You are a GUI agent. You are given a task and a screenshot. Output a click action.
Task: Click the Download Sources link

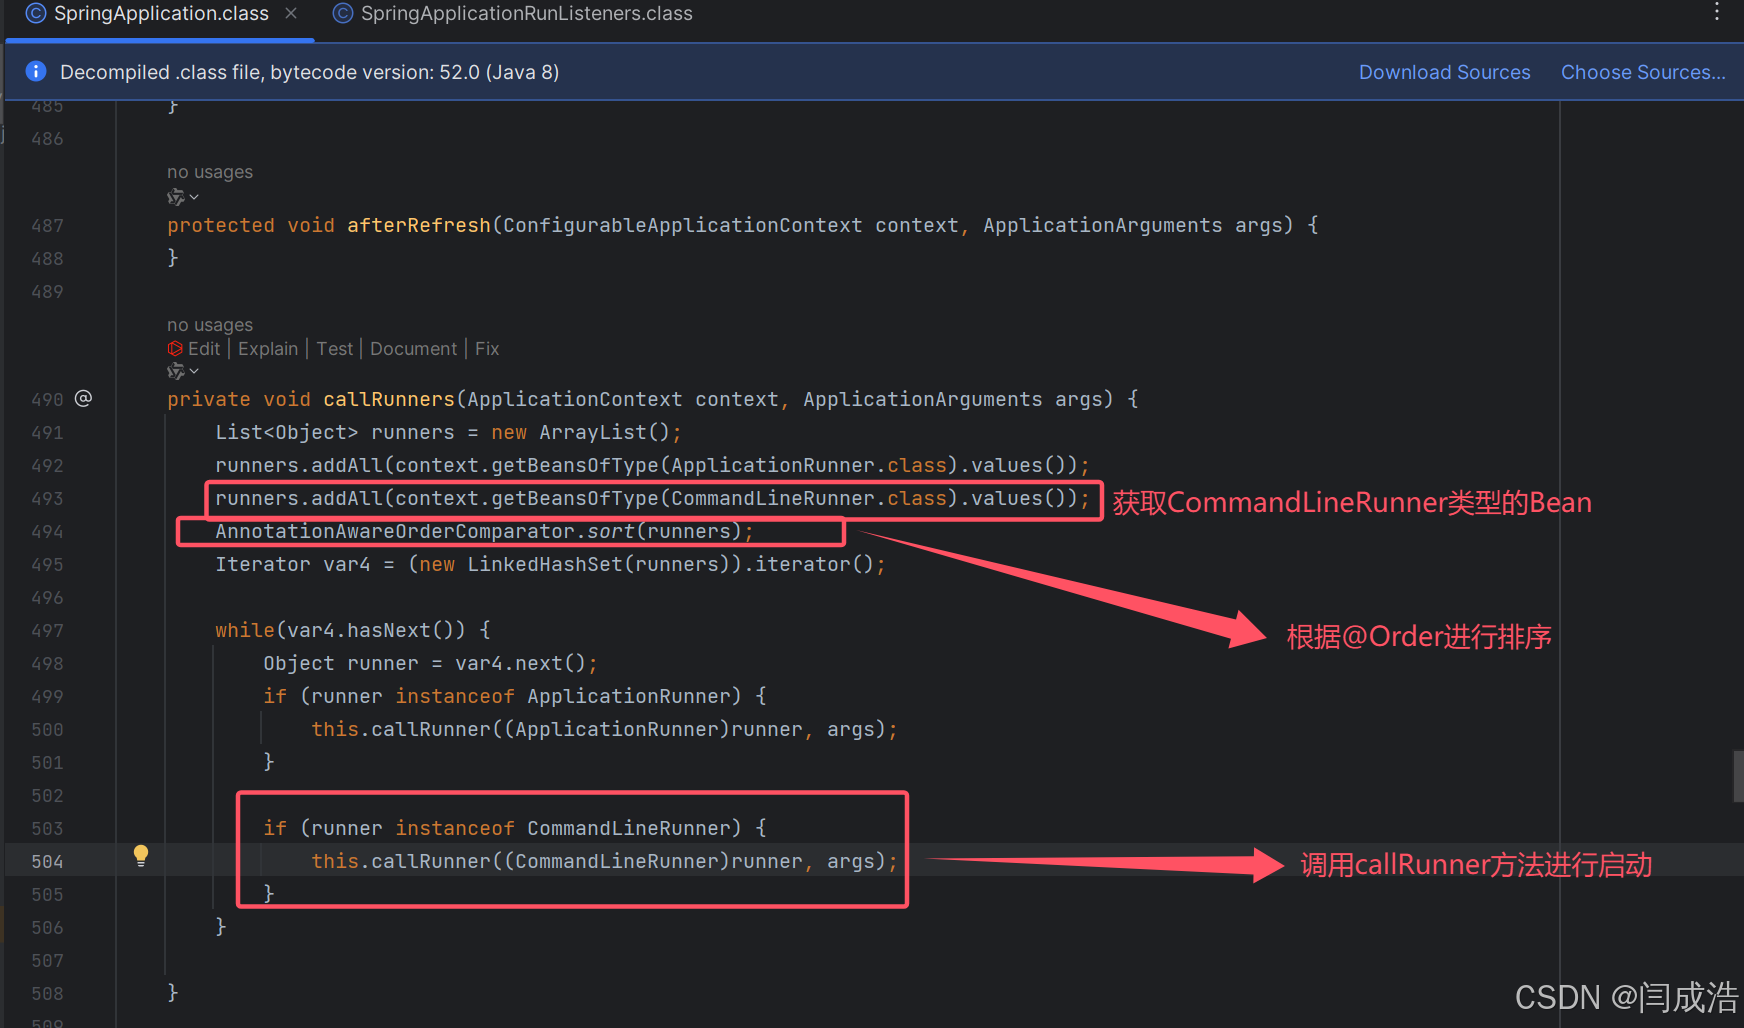click(x=1444, y=71)
